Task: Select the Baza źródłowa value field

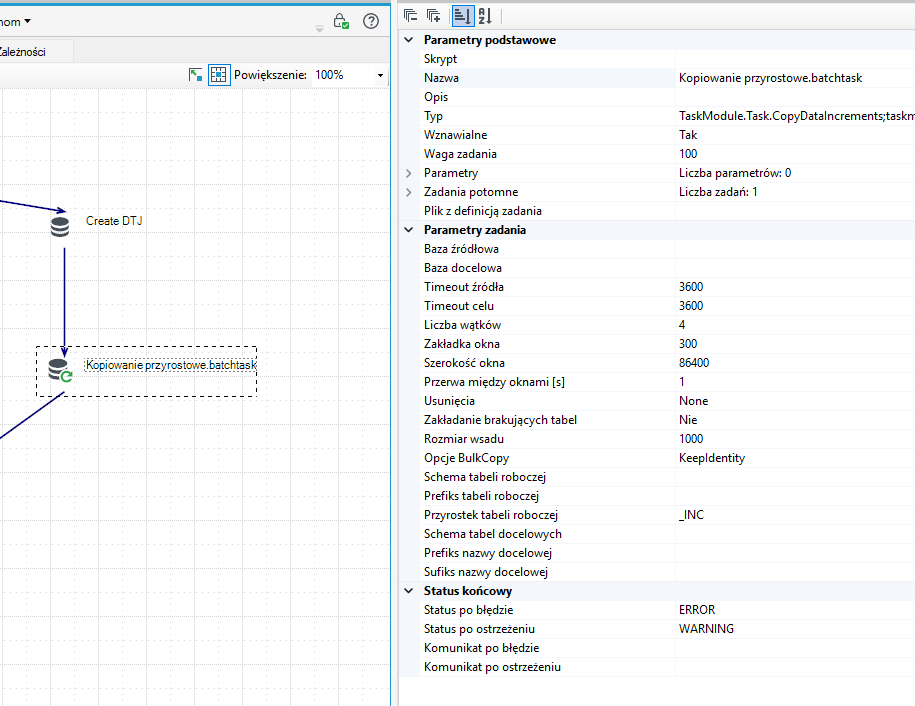Action: coord(795,249)
